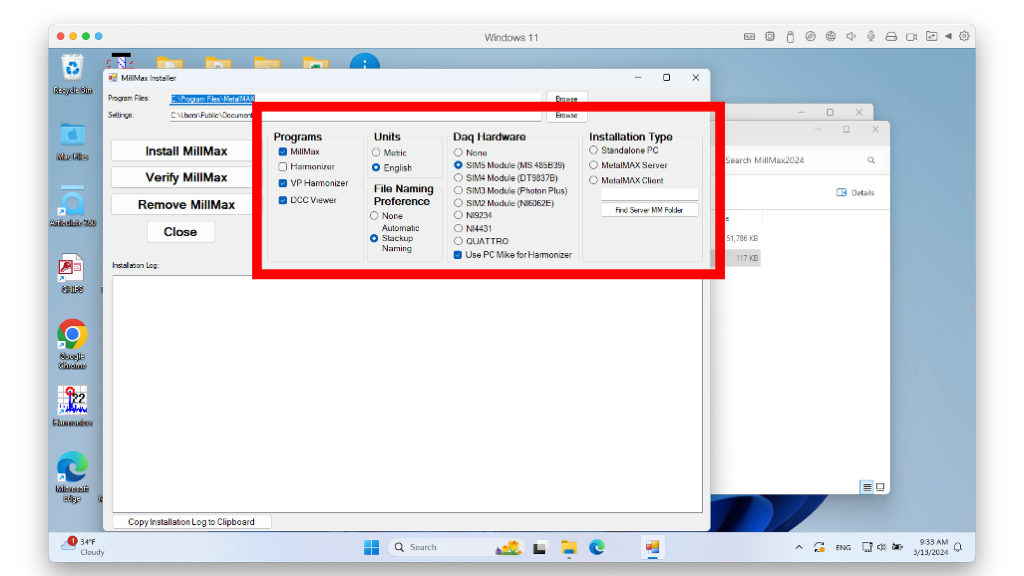The image size is (1024, 576).
Task: Select SIM4 Module (DT9837B)
Action: pos(458,178)
